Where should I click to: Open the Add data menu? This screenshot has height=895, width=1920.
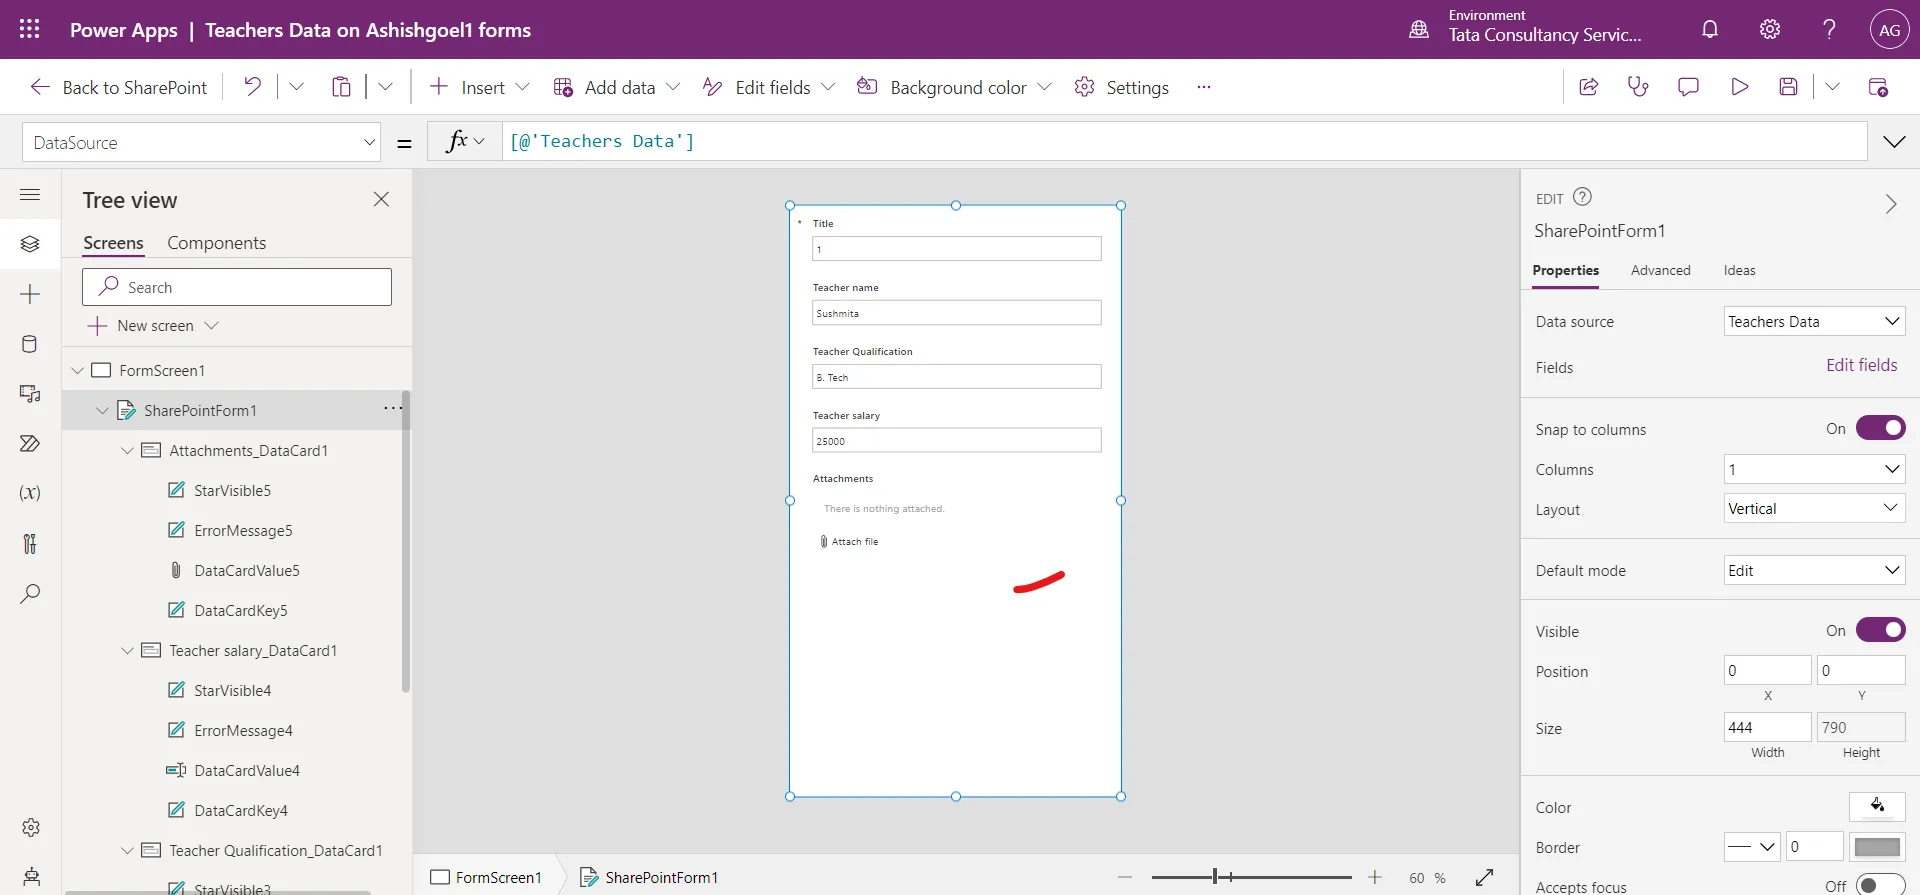pos(616,87)
